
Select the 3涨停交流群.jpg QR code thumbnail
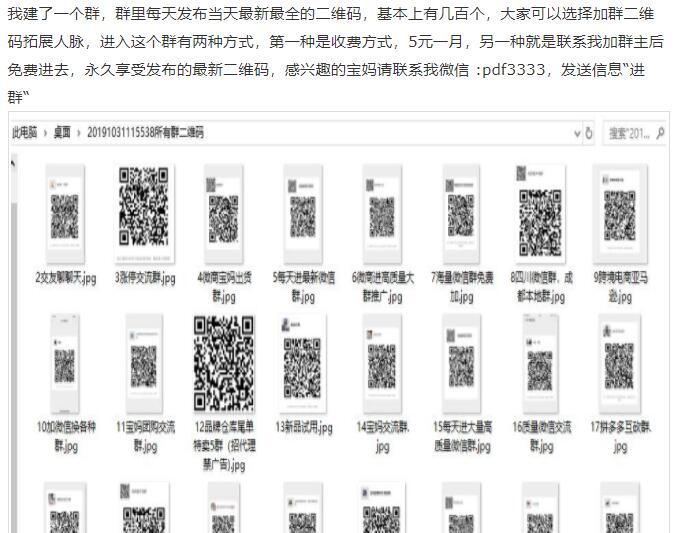pyautogui.click(x=144, y=214)
